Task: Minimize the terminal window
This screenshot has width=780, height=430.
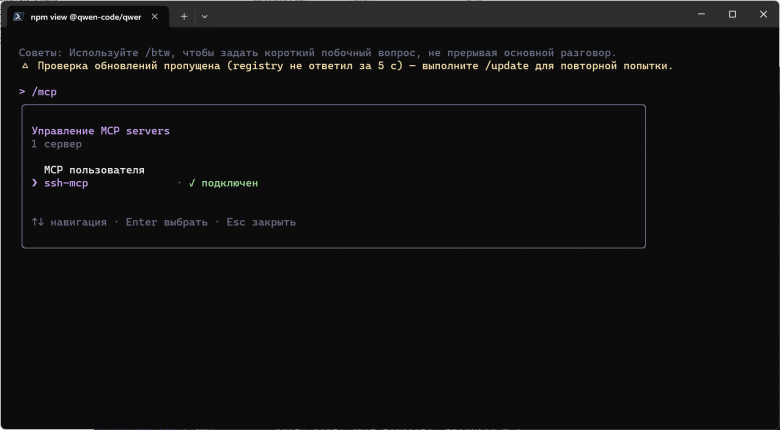Action: (701, 14)
